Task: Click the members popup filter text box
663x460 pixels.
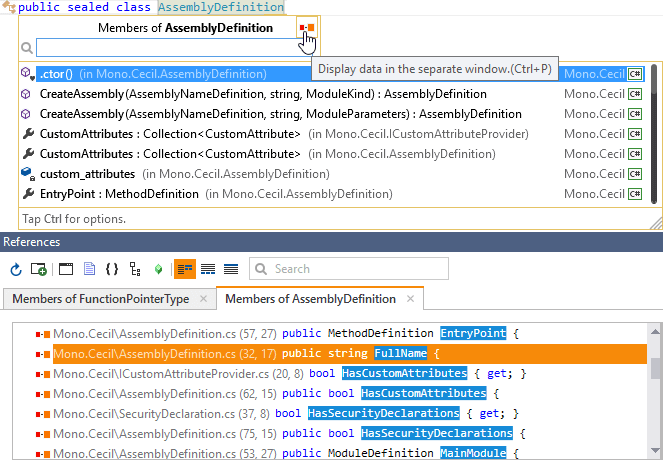Action: tap(165, 47)
